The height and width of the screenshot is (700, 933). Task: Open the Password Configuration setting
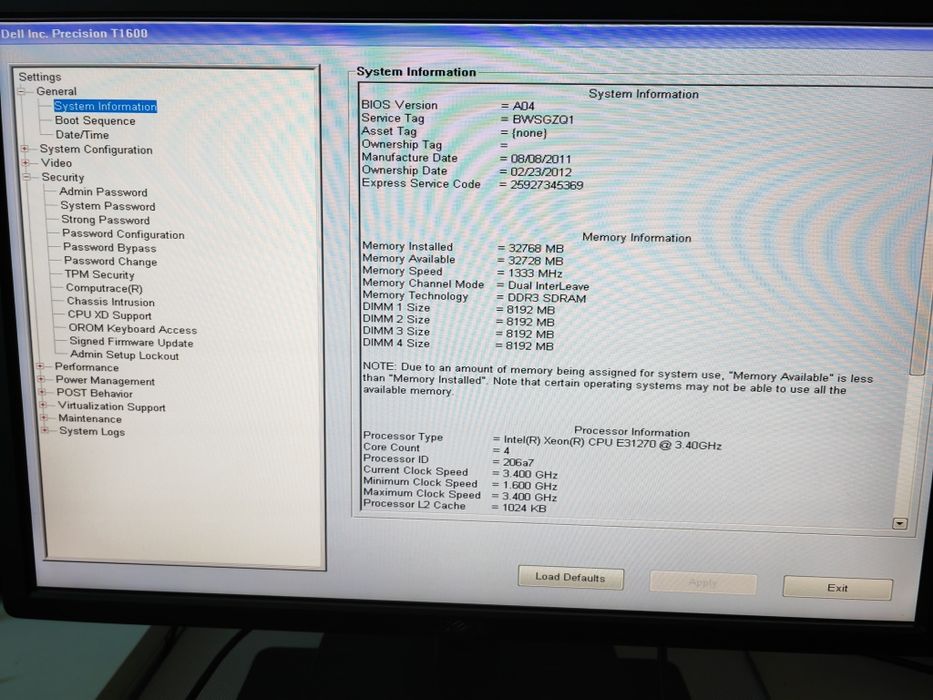123,234
